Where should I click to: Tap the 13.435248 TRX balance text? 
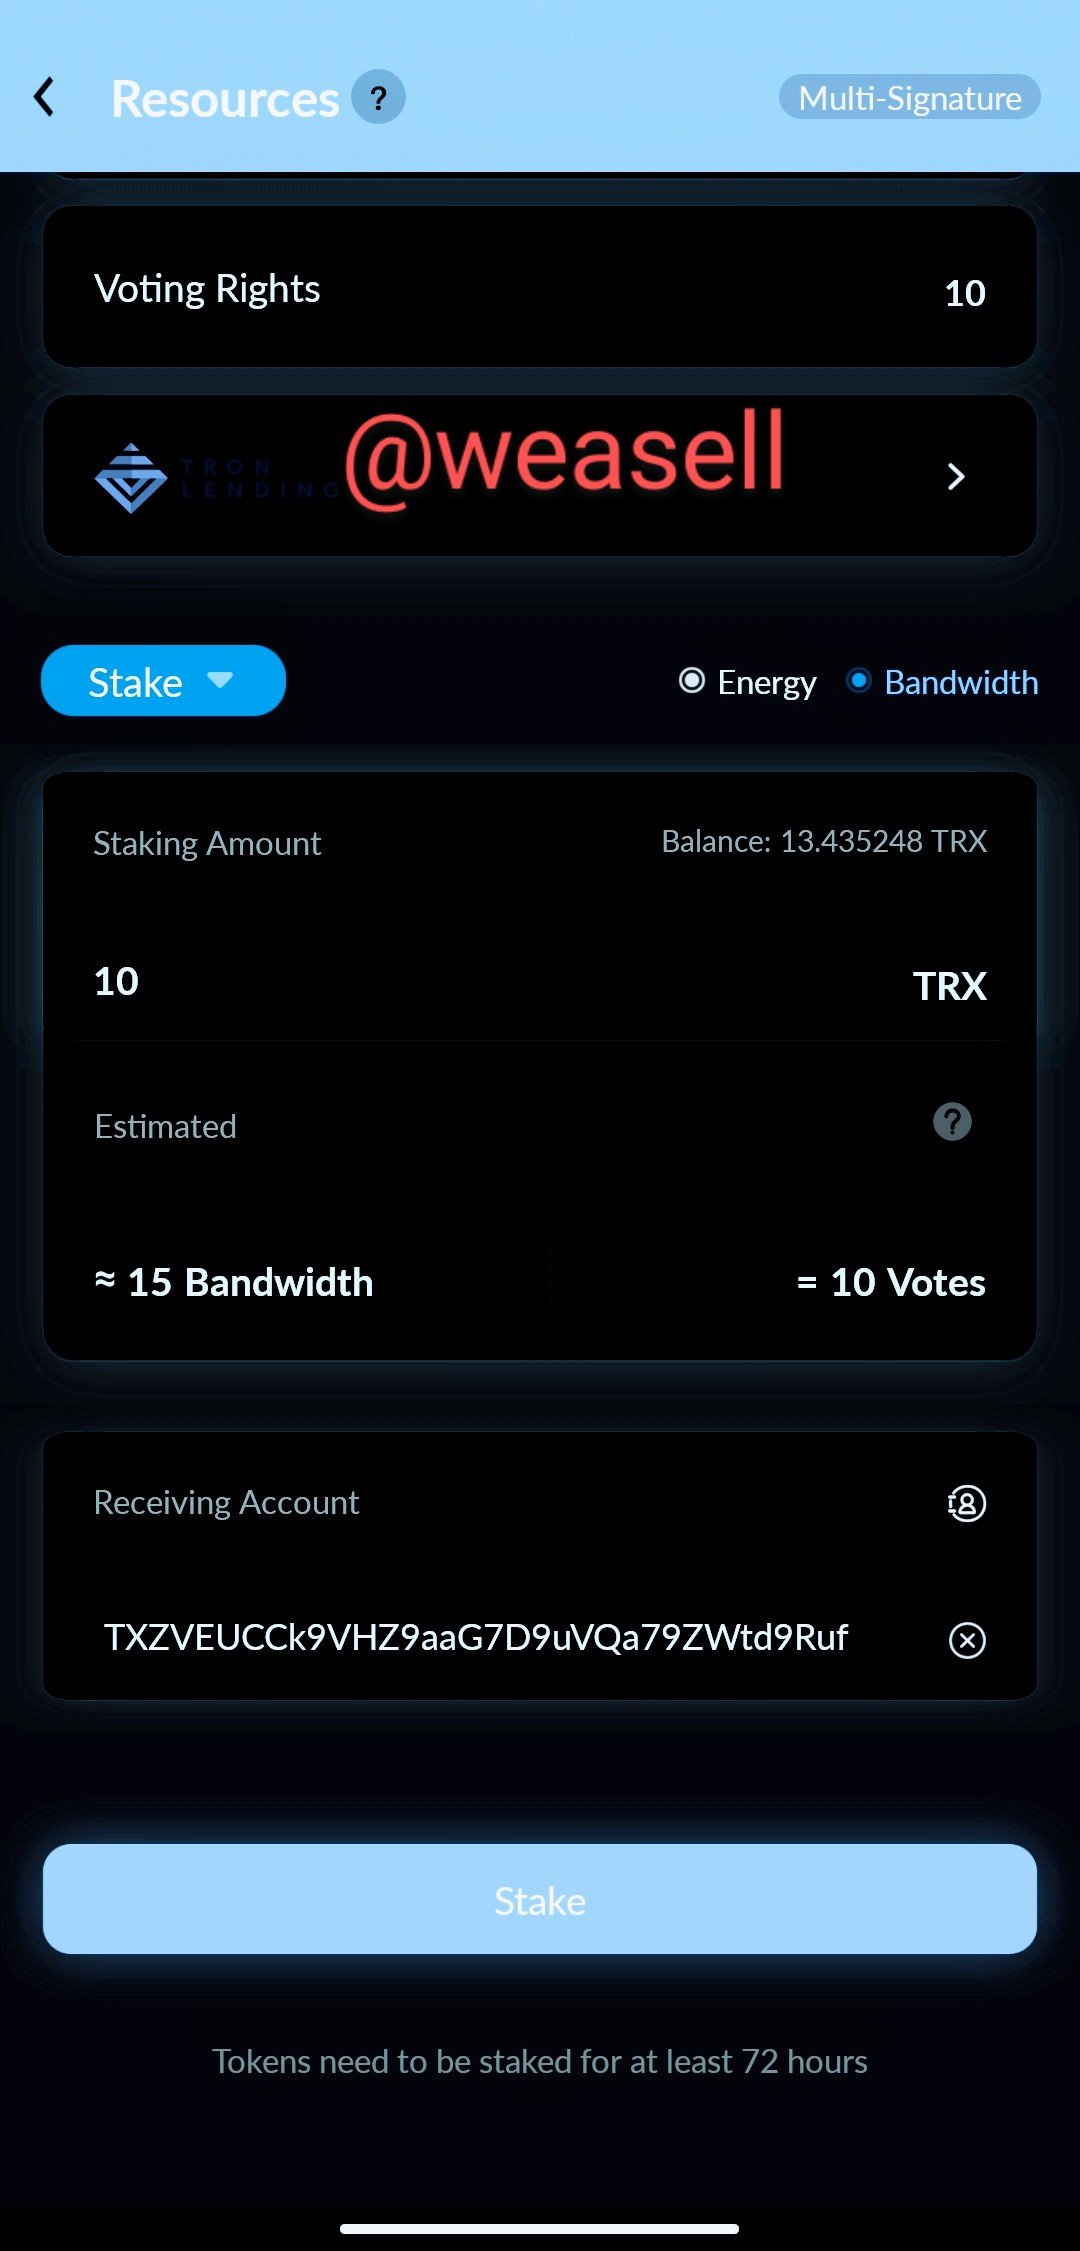824,842
